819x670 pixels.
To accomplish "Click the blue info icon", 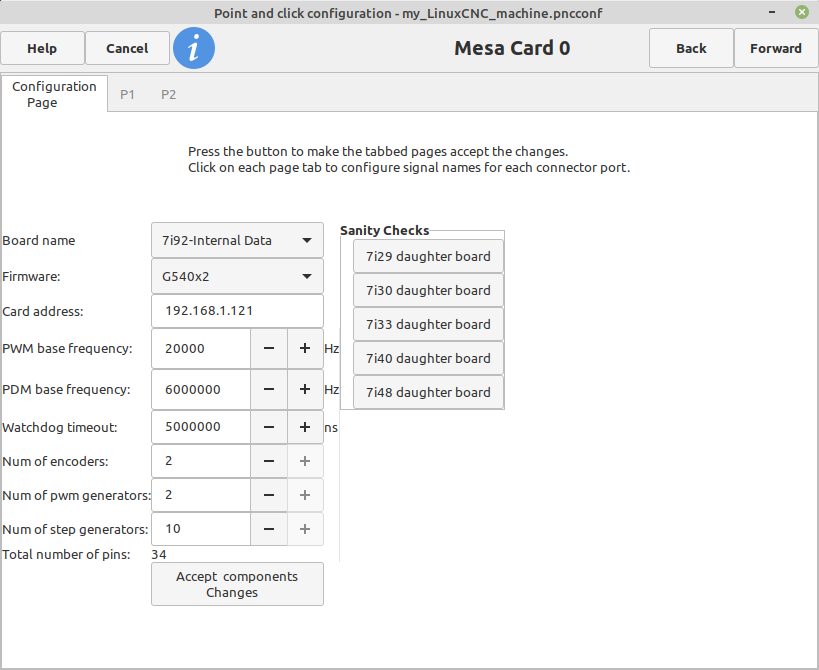I will pos(194,48).
